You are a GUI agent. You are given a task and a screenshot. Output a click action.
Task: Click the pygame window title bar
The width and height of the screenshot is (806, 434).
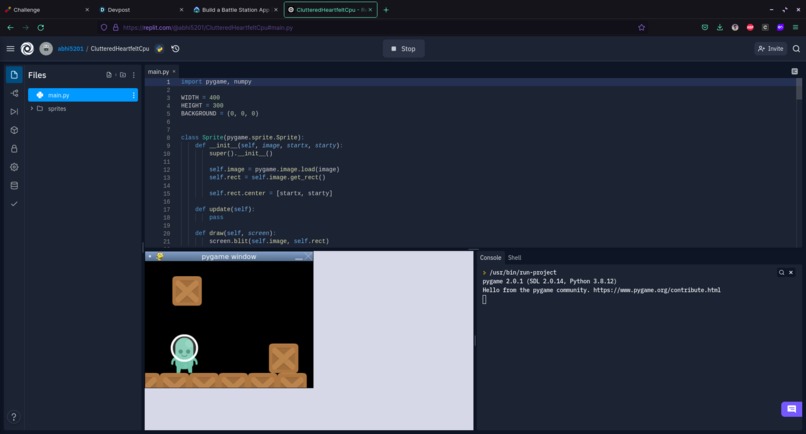point(229,256)
